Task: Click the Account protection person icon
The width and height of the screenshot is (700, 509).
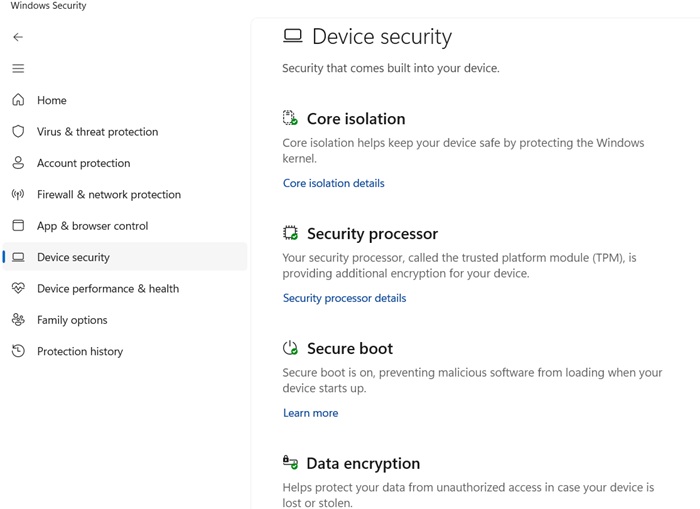Action: pos(18,163)
